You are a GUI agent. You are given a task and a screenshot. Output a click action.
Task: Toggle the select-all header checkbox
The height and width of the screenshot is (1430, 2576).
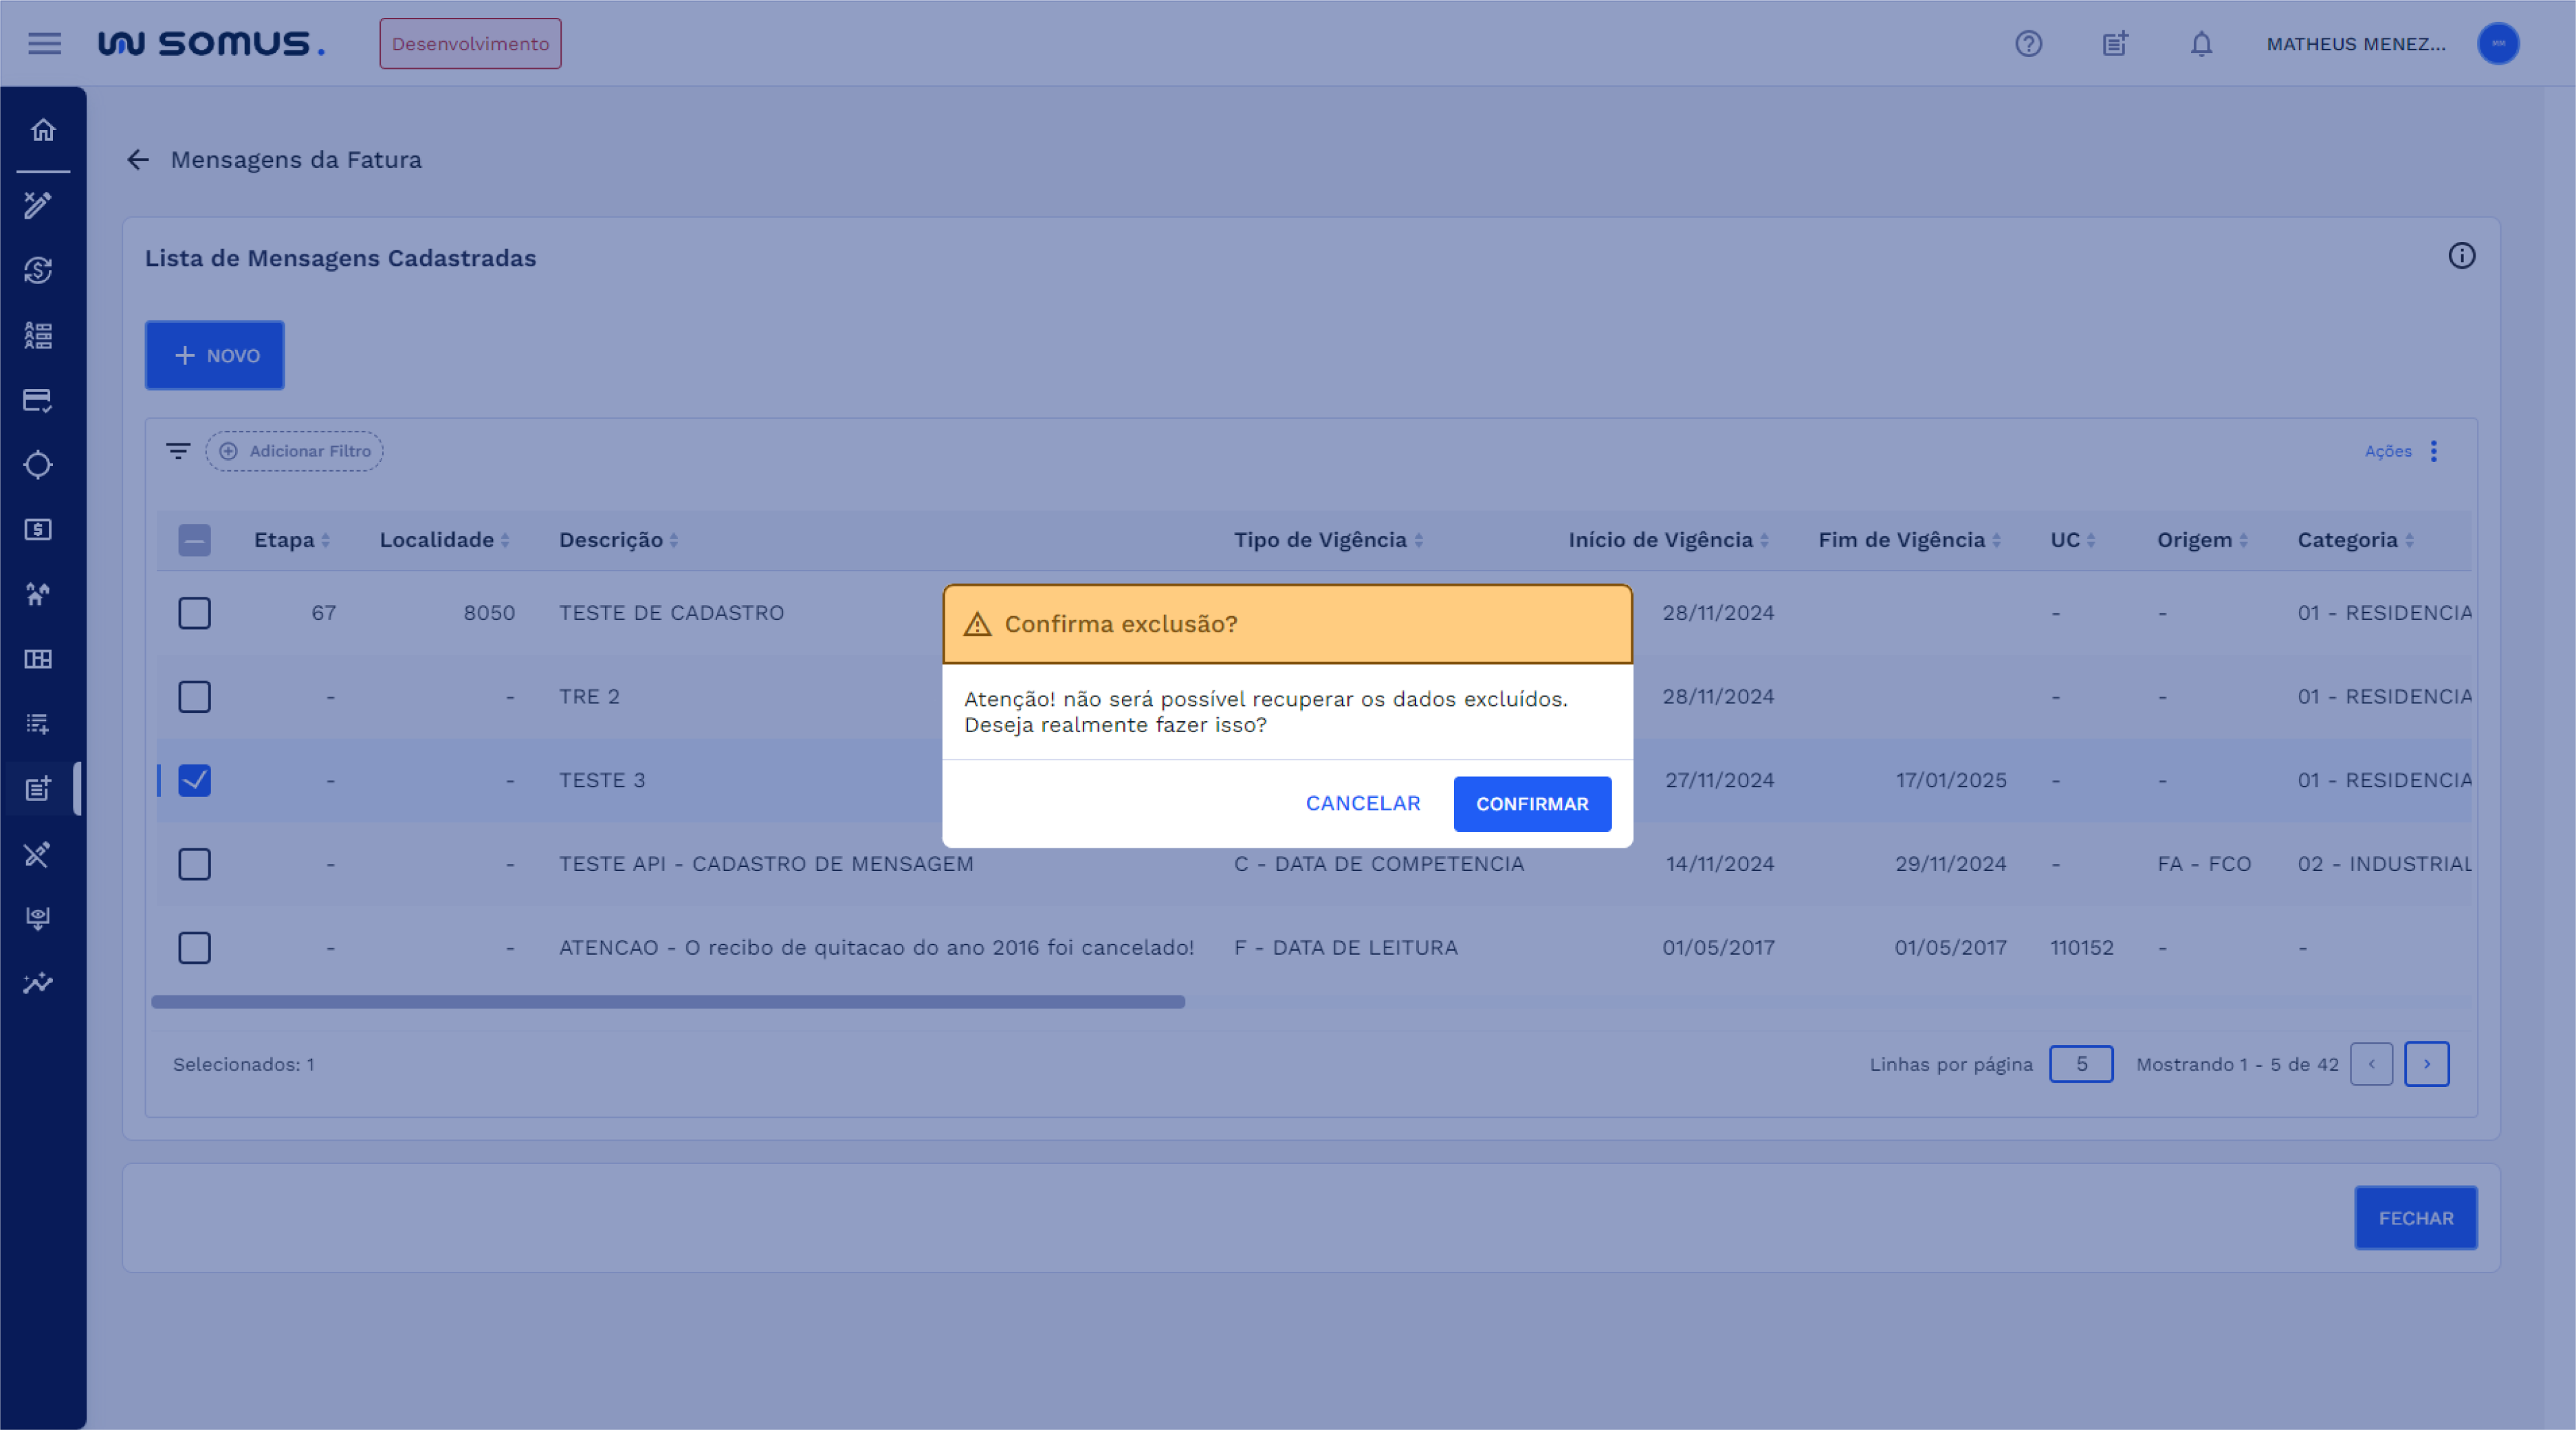194,540
